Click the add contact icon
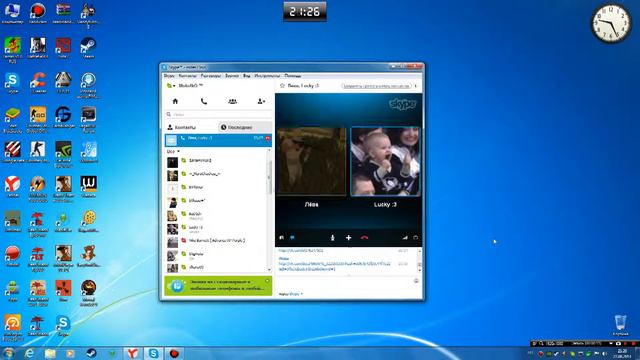640x360 pixels. [x=261, y=101]
